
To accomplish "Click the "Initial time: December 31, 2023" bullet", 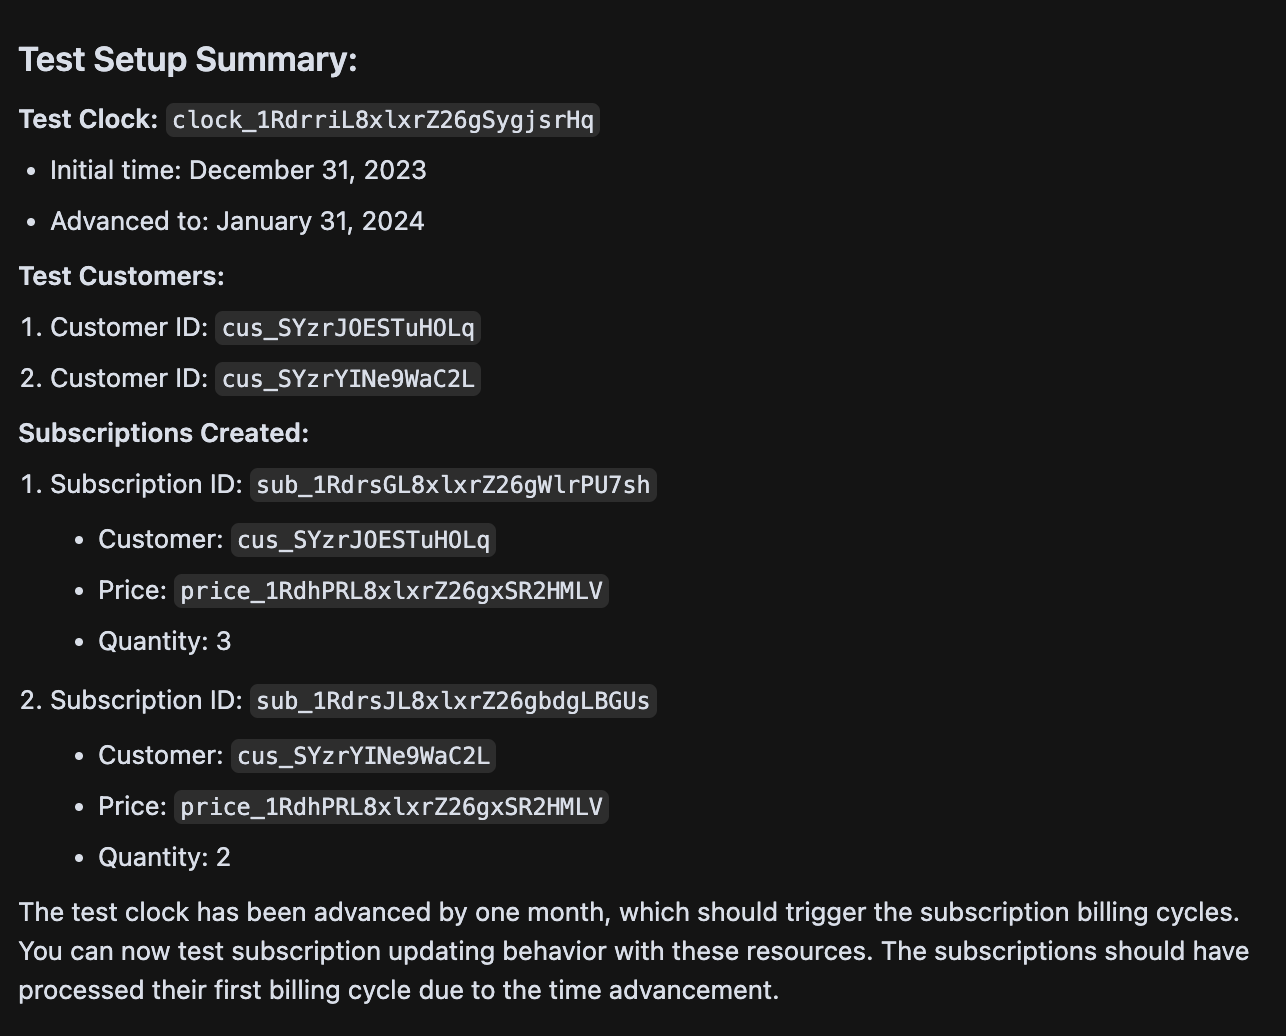I will (238, 170).
